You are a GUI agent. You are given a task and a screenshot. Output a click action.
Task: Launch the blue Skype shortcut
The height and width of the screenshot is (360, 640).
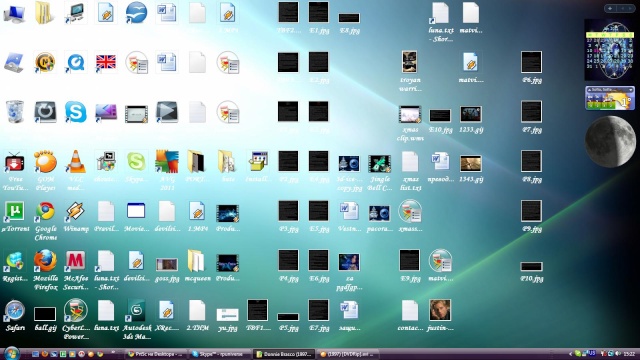[x=76, y=112]
